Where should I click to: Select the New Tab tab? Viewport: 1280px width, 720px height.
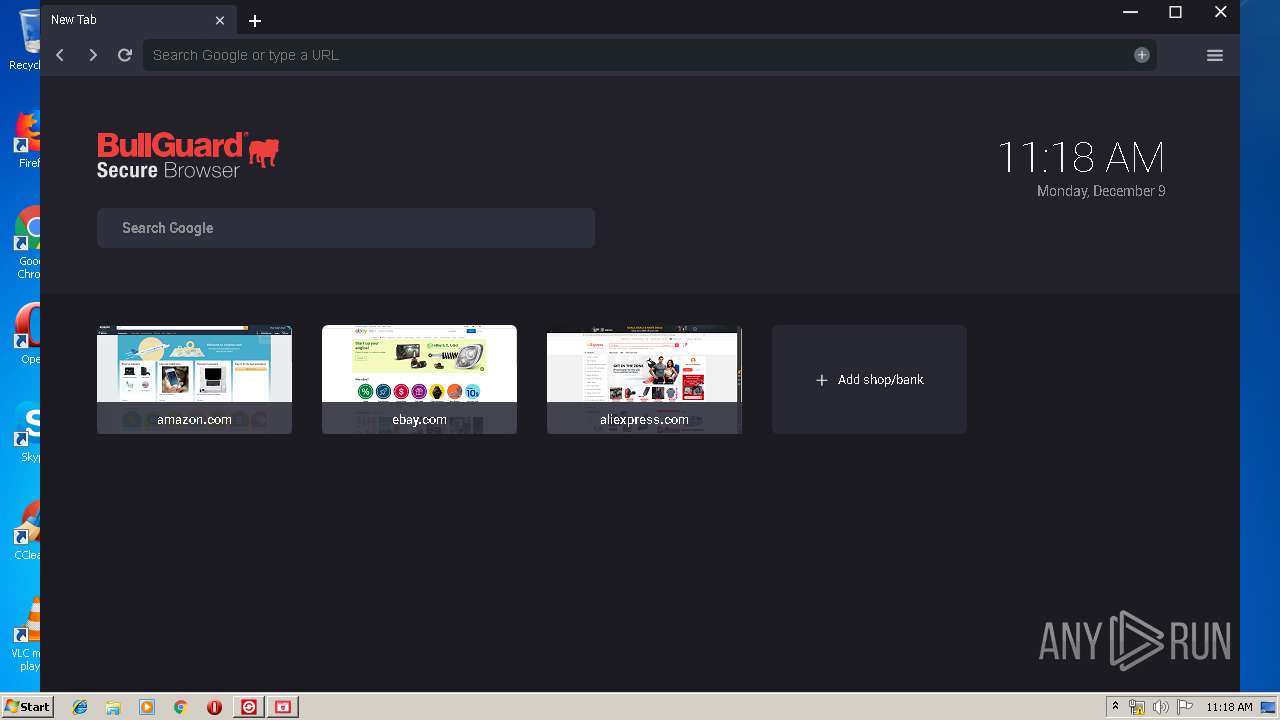coord(137,20)
